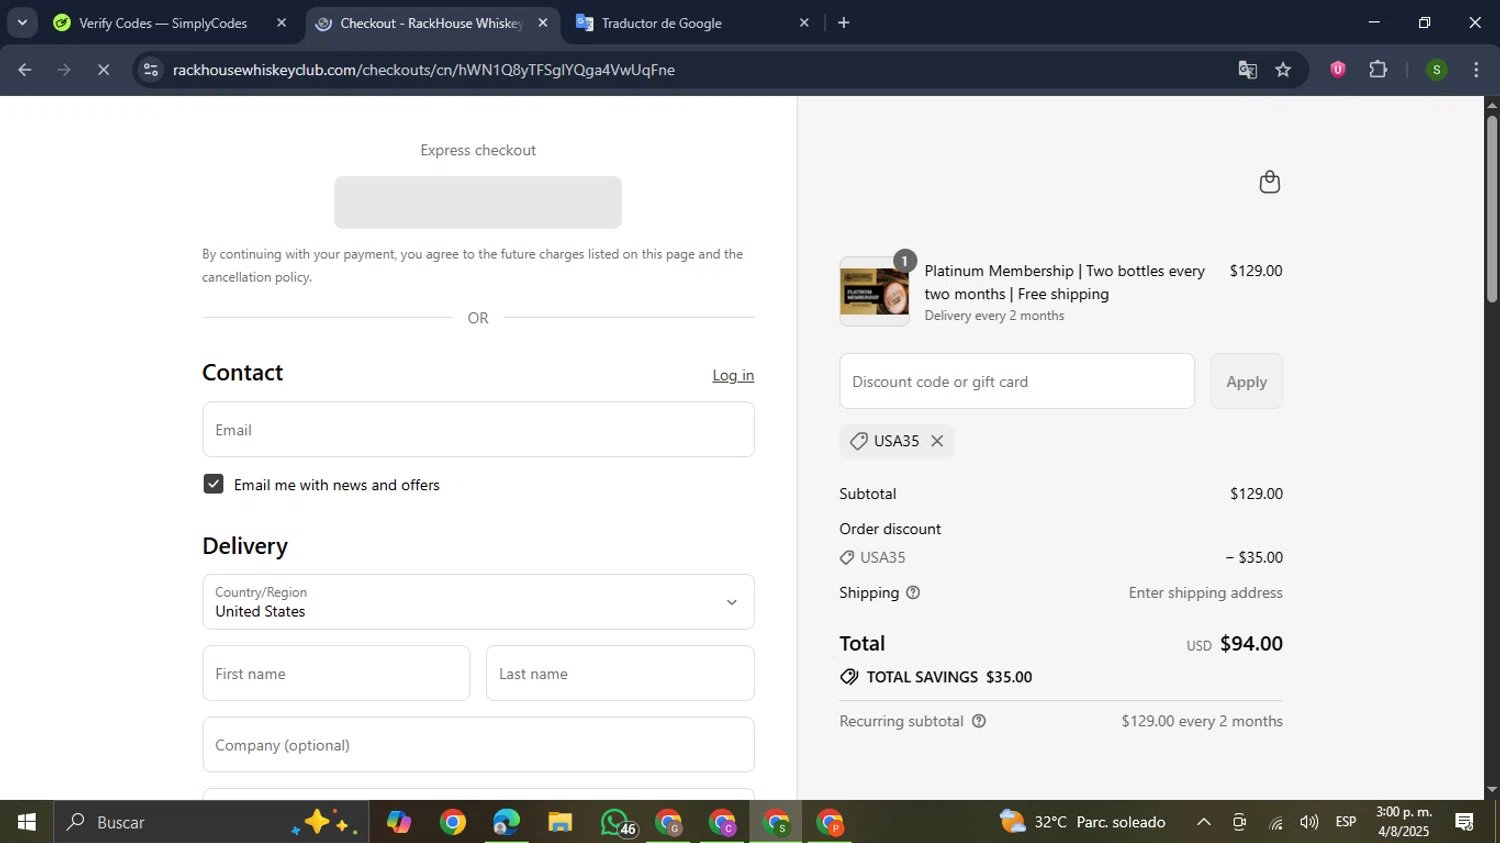Toggle Email me with news and offers

pos(213,484)
